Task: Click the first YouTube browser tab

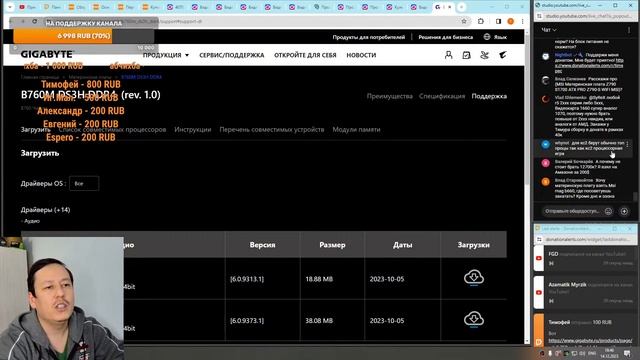Action: [28, 7]
